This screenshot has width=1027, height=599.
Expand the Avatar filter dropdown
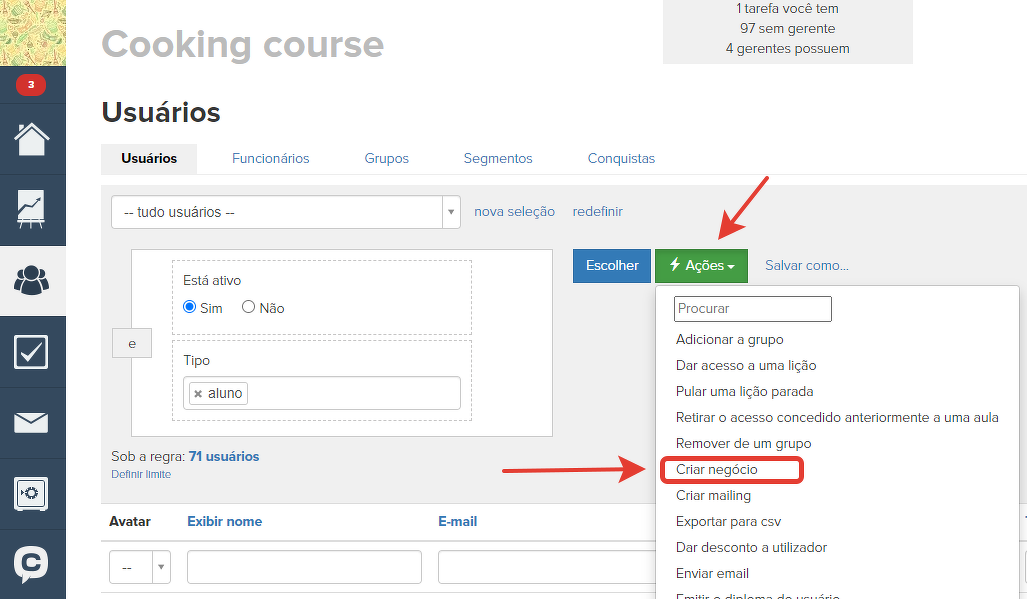click(x=160, y=567)
